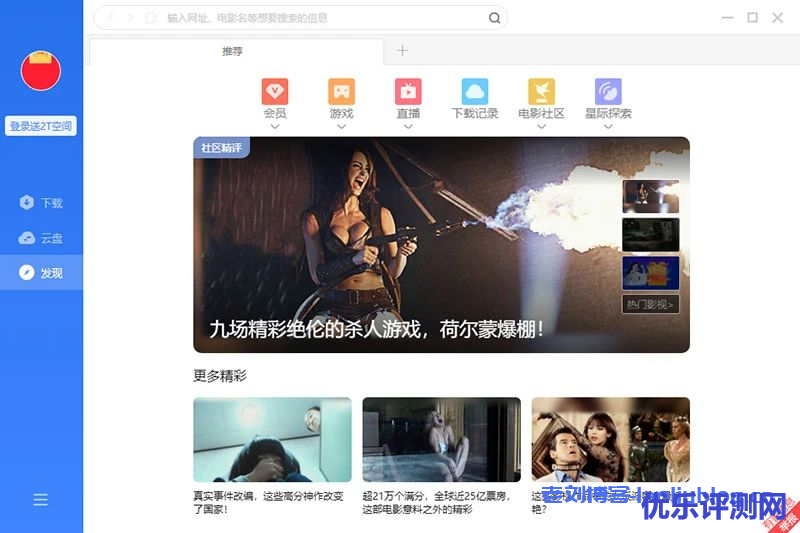Reload the page with refresh icon
800x533 pixels.
(151, 18)
